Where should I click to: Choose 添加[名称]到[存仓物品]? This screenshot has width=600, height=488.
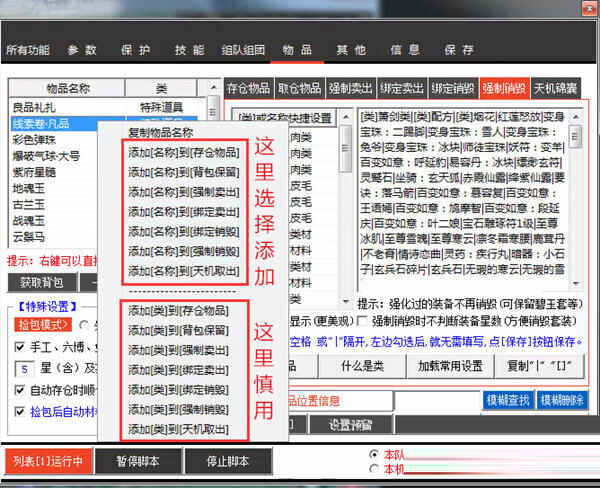pyautogui.click(x=184, y=152)
